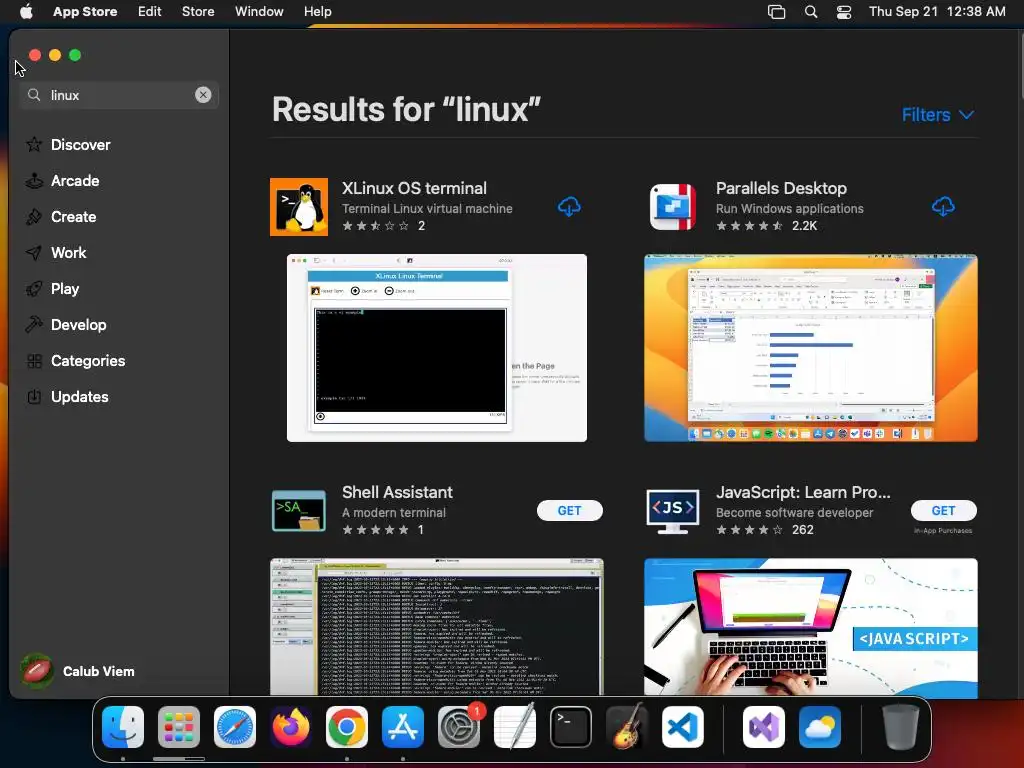Click the Parallels Desktop title

[781, 188]
